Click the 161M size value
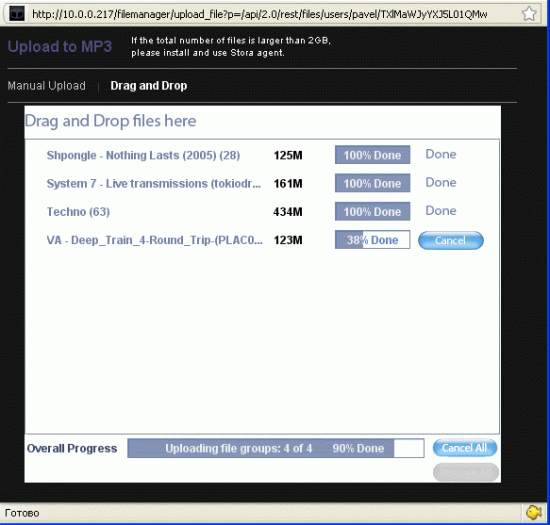The image size is (550, 525). click(x=288, y=183)
